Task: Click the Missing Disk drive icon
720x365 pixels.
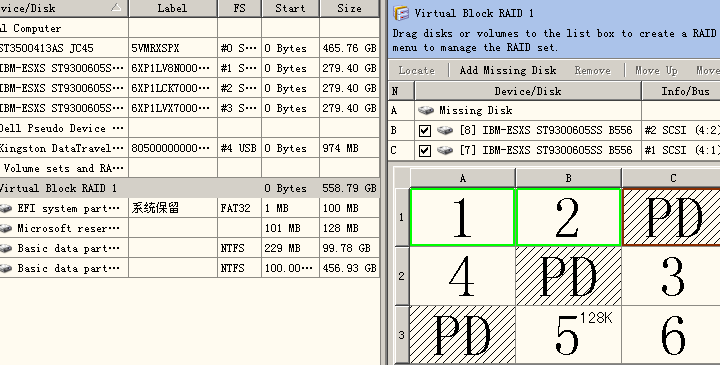Action: [x=426, y=110]
